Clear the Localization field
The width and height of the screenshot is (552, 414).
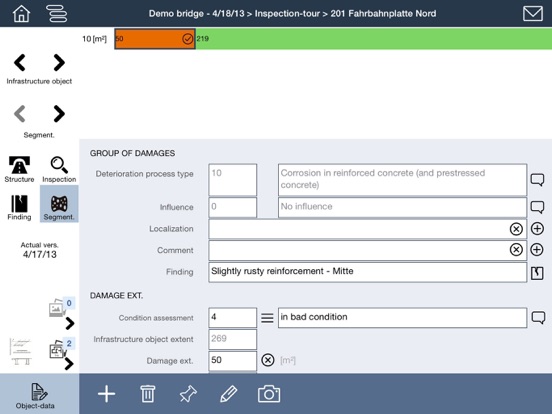(516, 229)
